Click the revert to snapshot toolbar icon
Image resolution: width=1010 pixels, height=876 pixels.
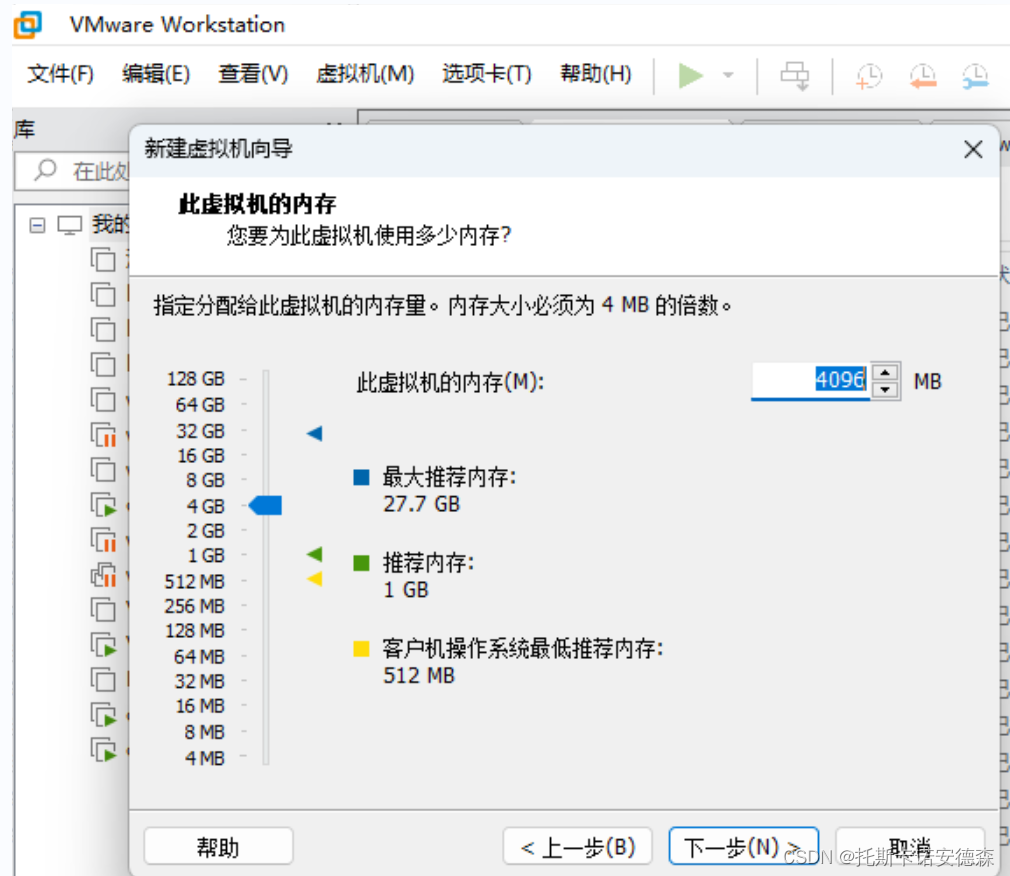(x=922, y=77)
